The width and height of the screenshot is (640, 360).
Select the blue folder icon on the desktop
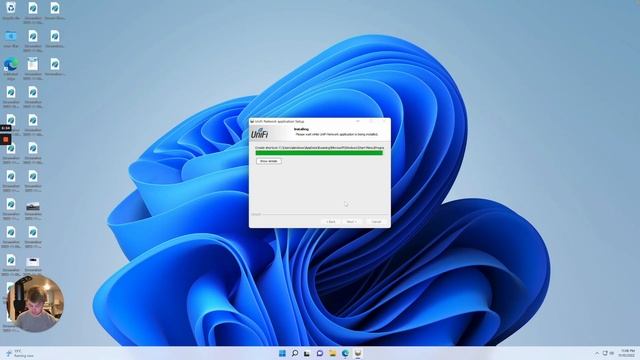point(11,36)
